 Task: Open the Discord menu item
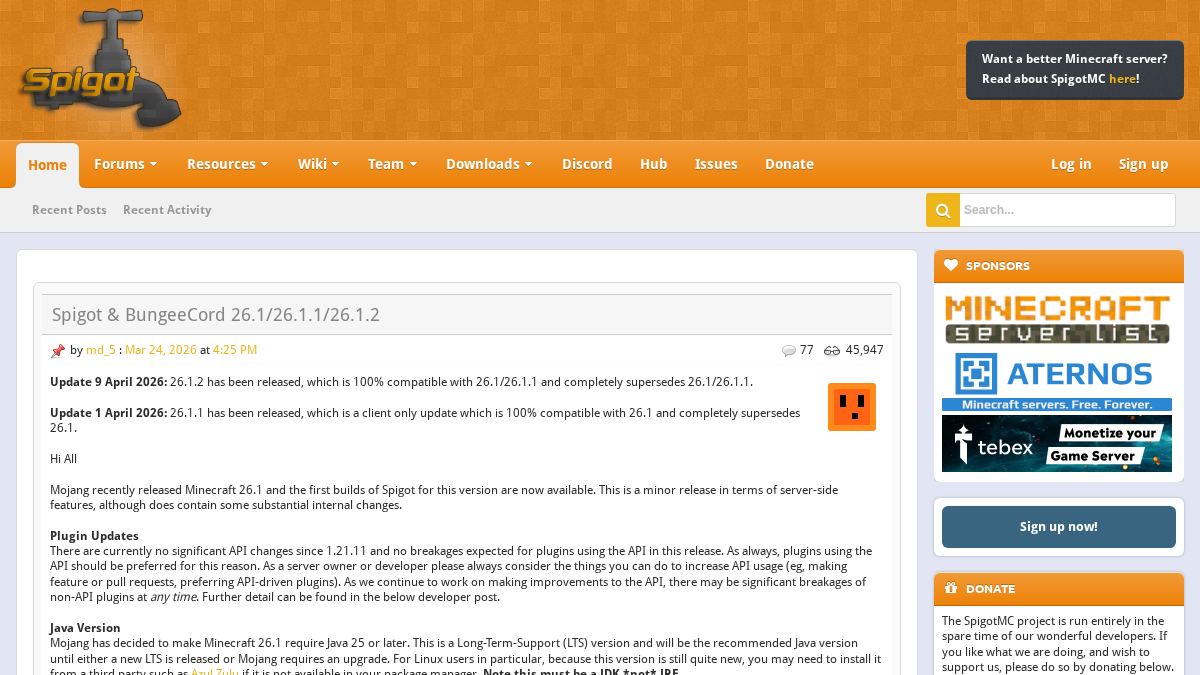tap(587, 164)
